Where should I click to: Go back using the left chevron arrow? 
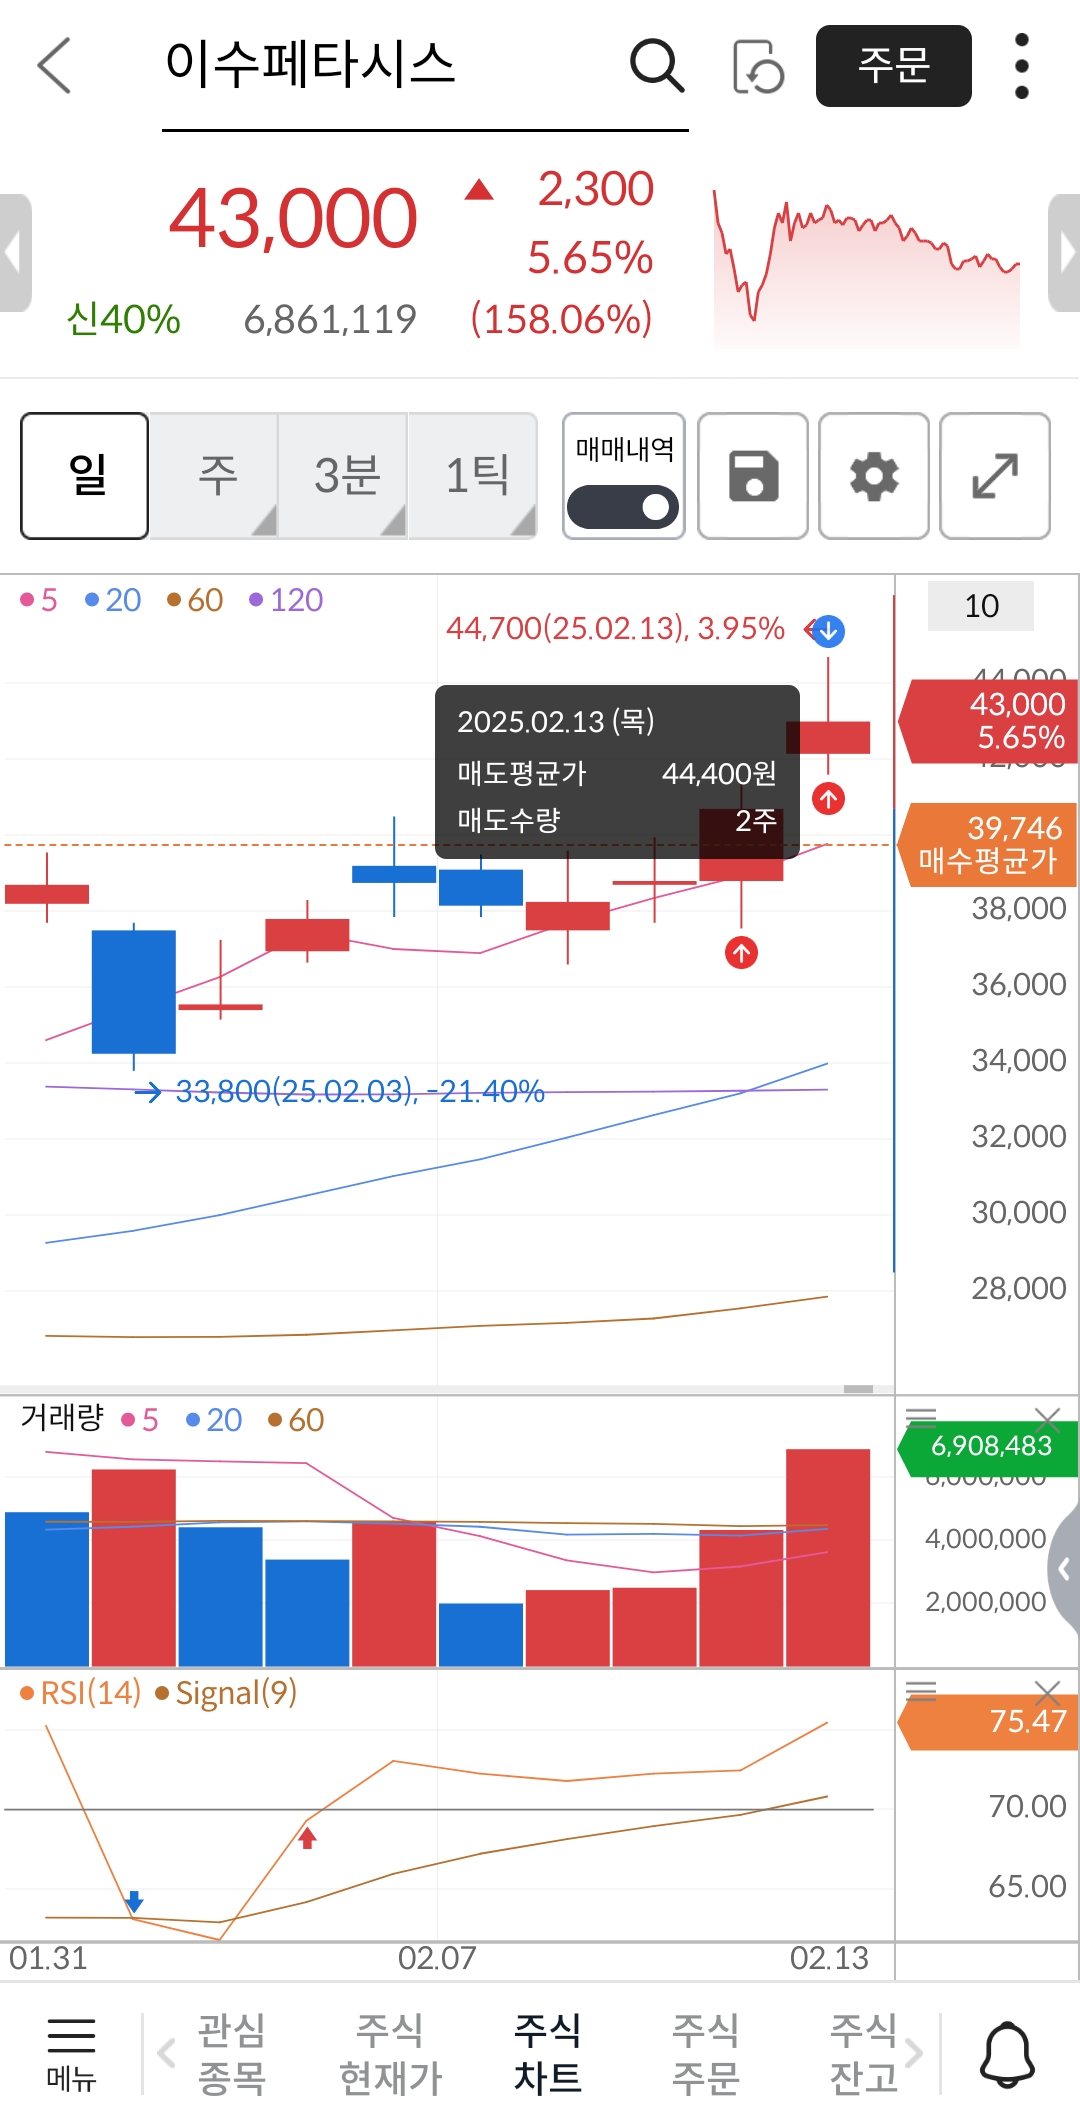54,66
